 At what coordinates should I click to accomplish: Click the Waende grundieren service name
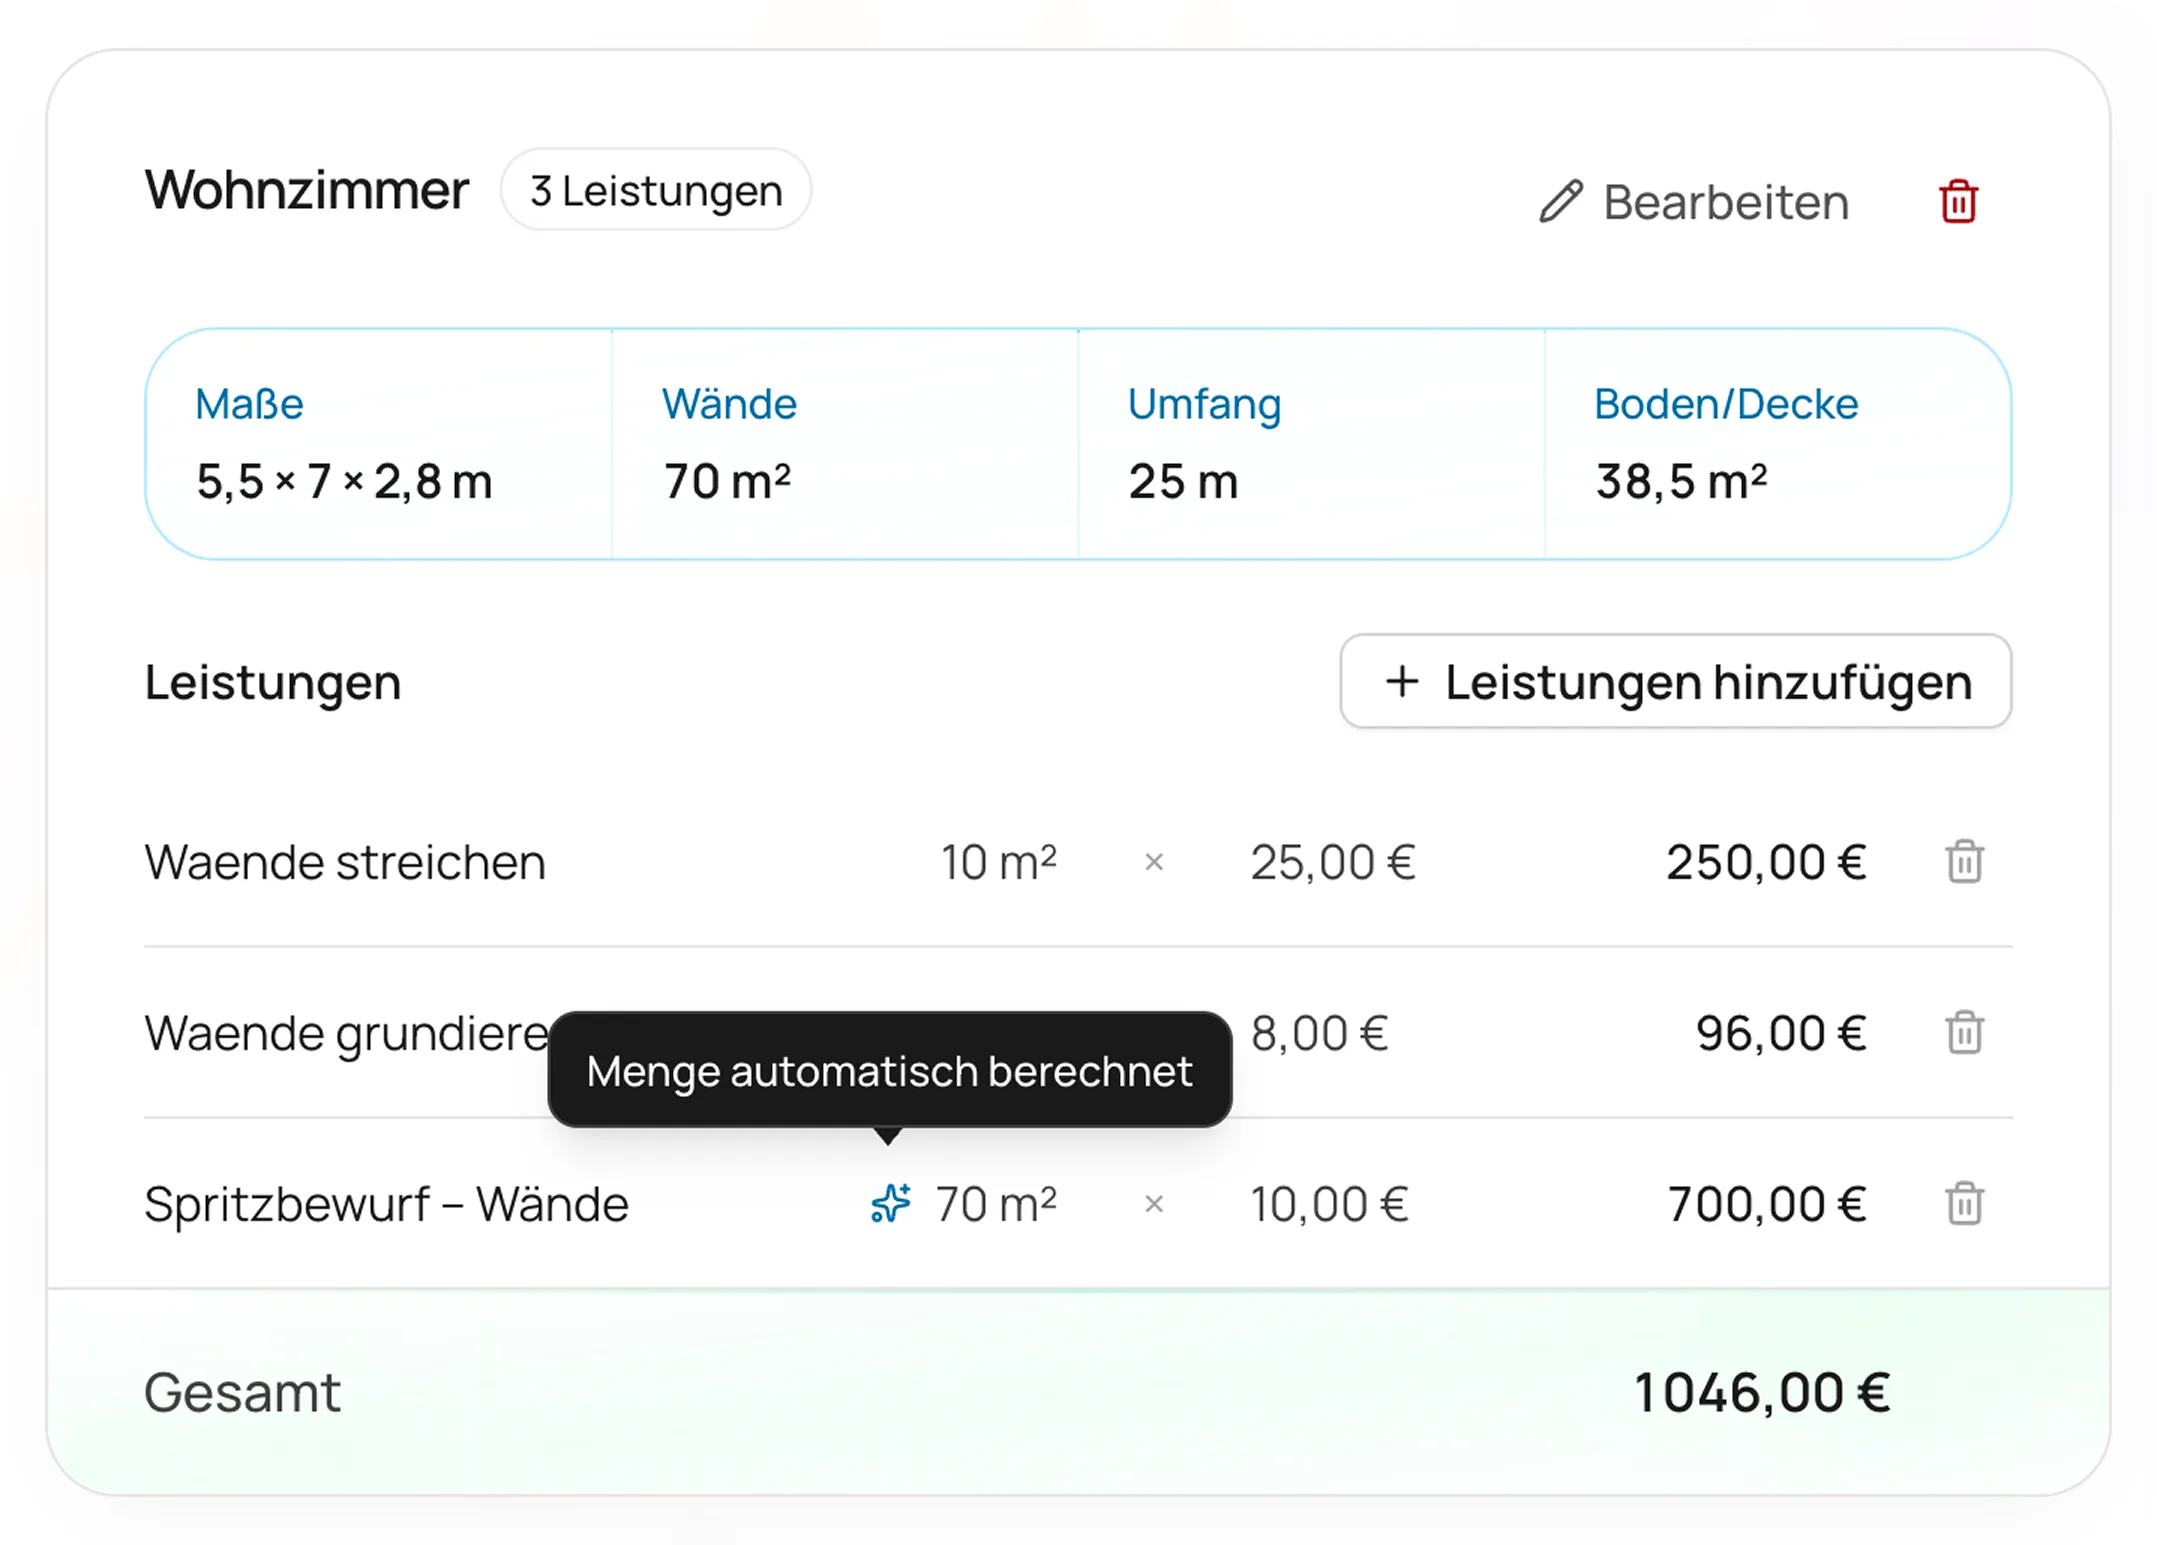(346, 1033)
